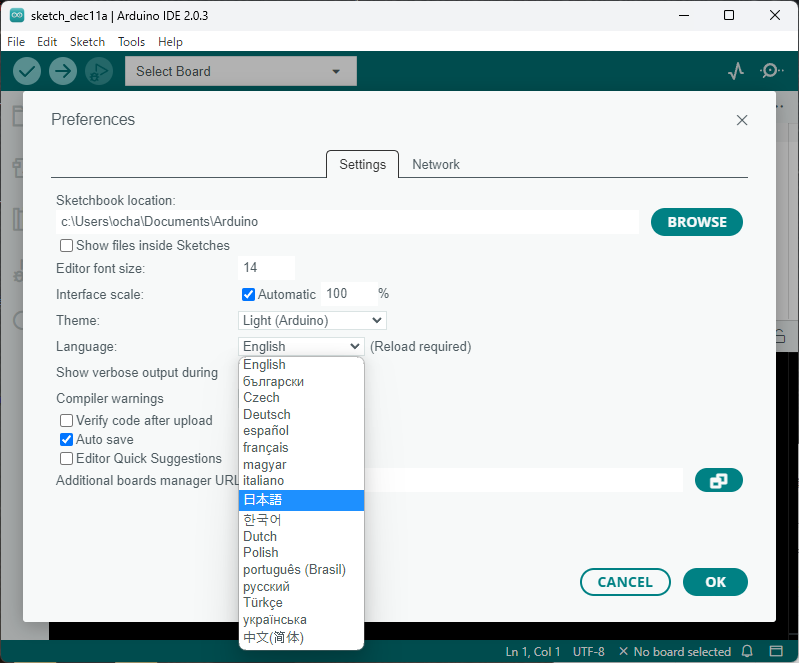This screenshot has width=799, height=663.
Task: Choose Deutsch from the language list
Action: coord(267,414)
